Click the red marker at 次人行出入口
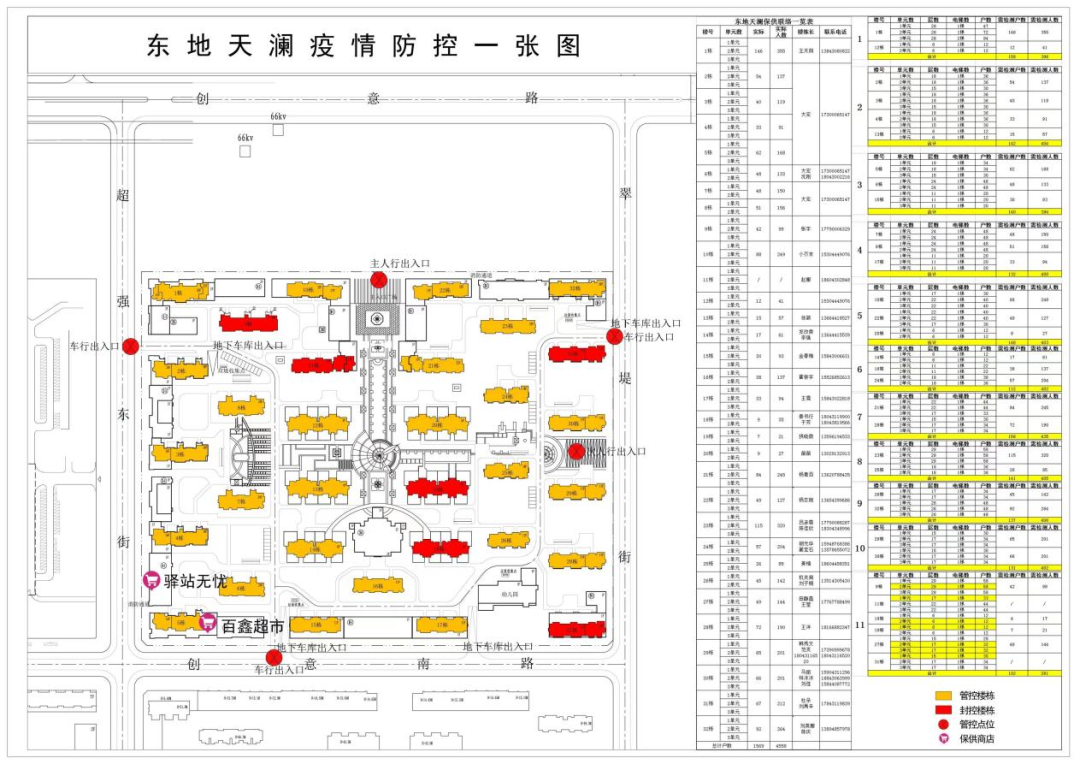This screenshot has width=1080, height=764. [576, 451]
